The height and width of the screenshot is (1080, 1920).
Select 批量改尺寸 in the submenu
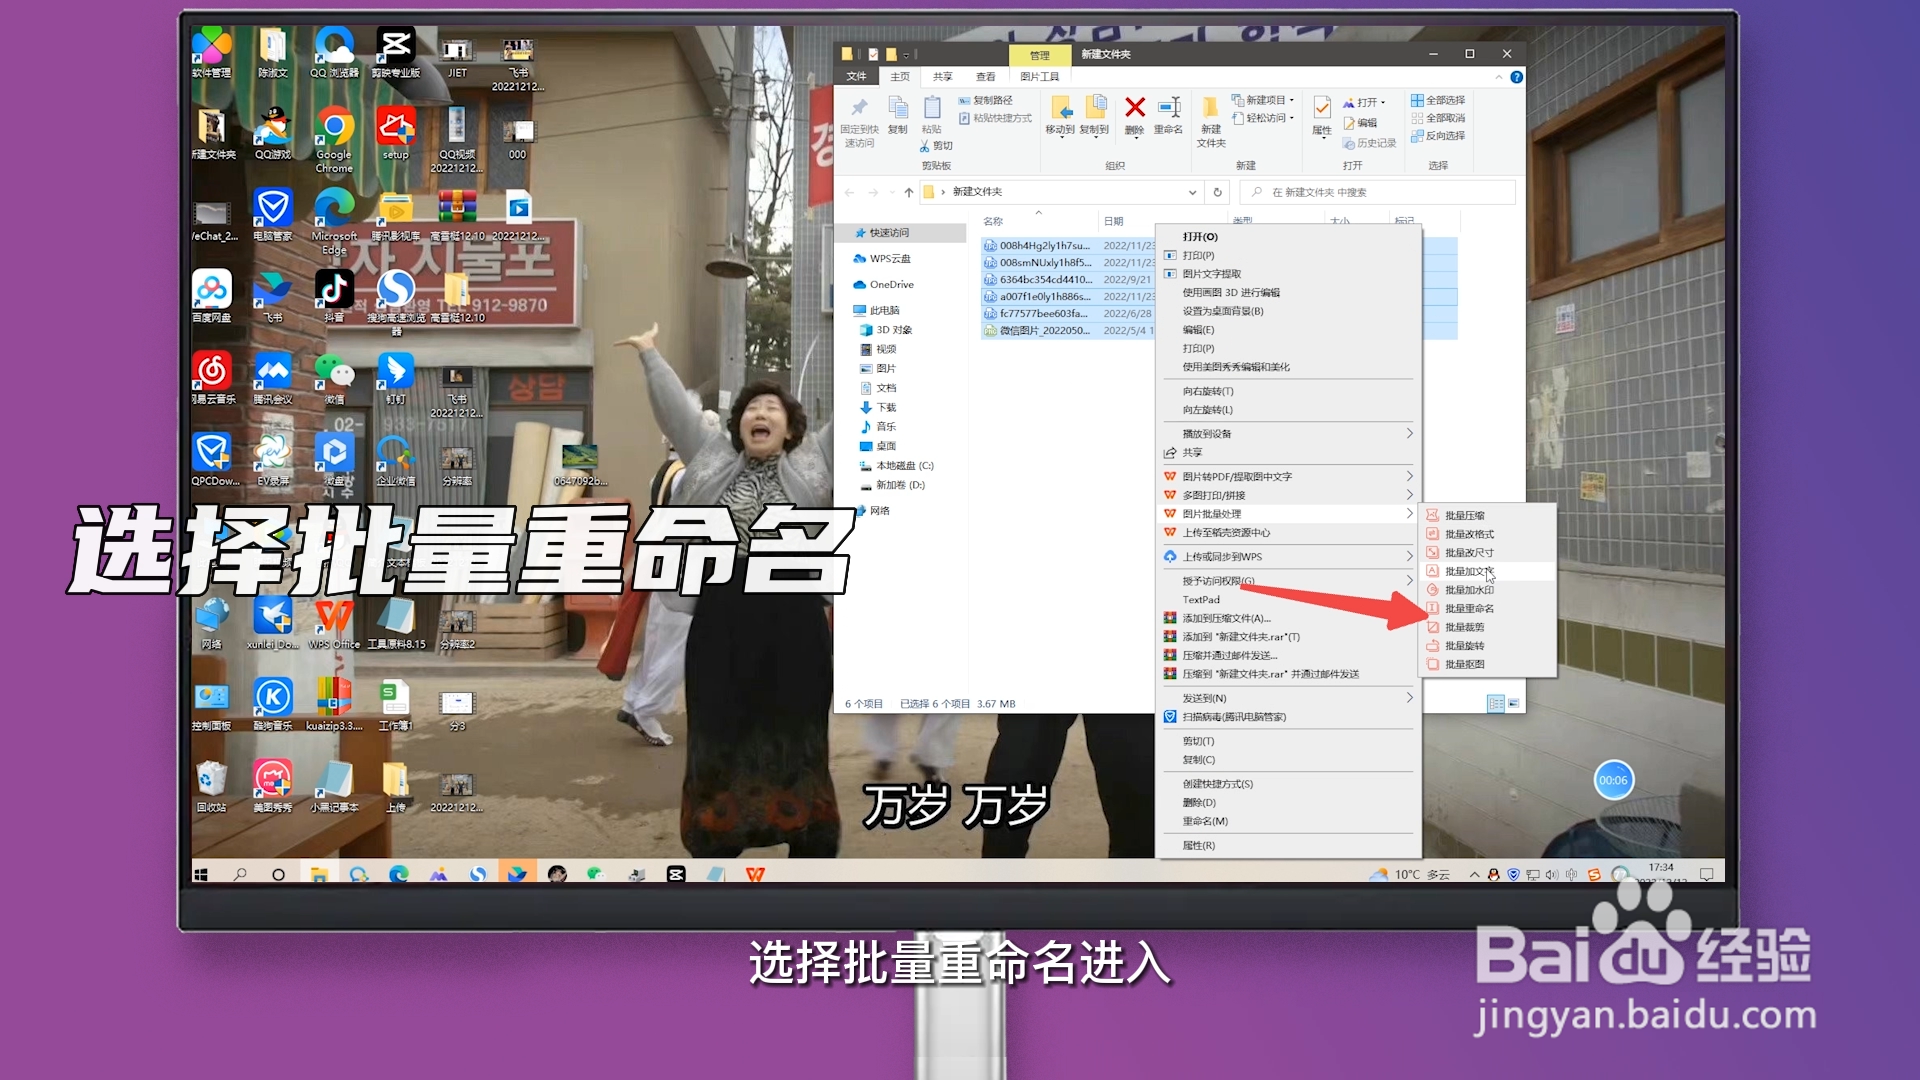(1468, 552)
